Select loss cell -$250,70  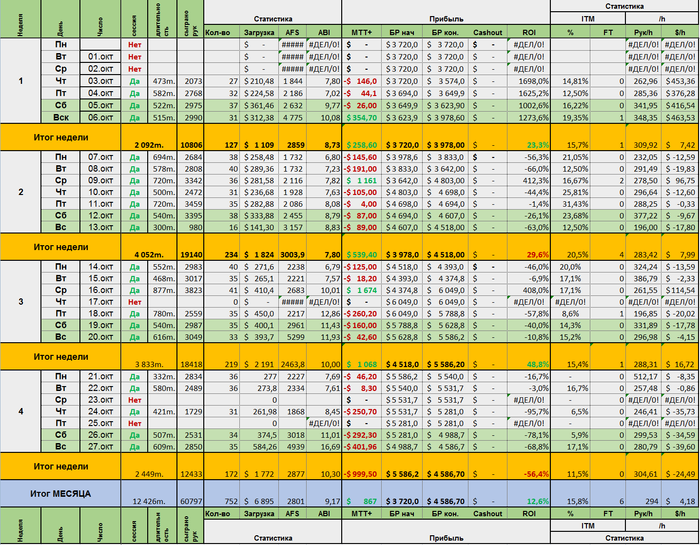click(362, 412)
